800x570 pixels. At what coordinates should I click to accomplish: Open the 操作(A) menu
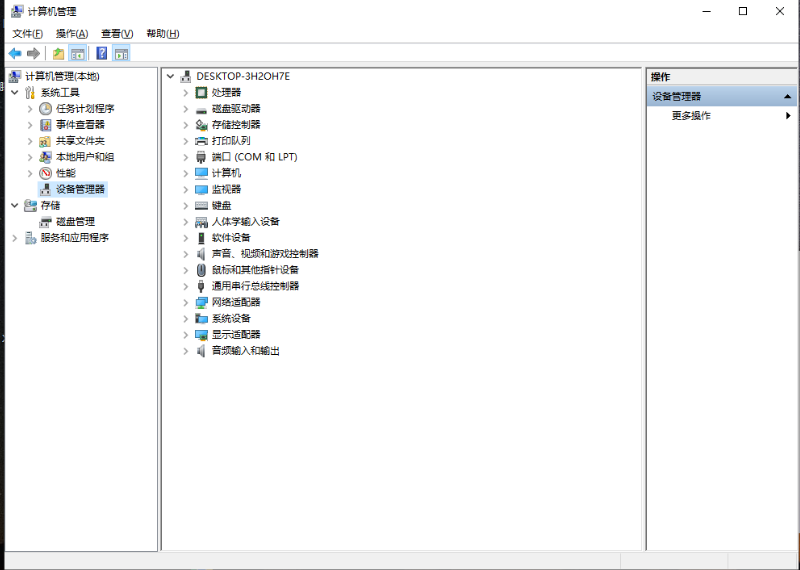(72, 34)
